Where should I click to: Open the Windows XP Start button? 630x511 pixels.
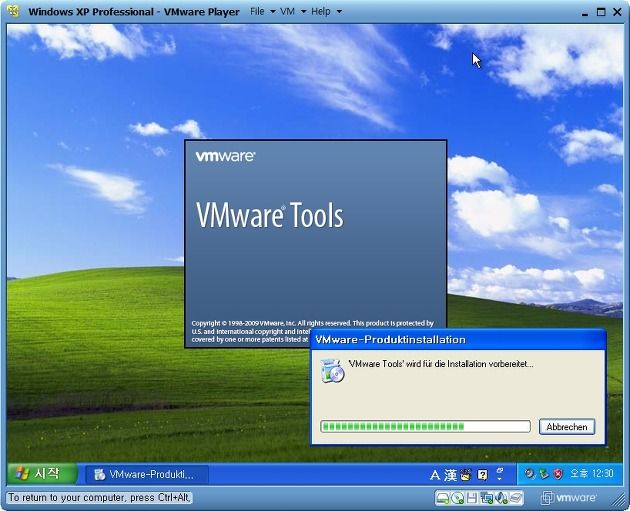(x=41, y=474)
